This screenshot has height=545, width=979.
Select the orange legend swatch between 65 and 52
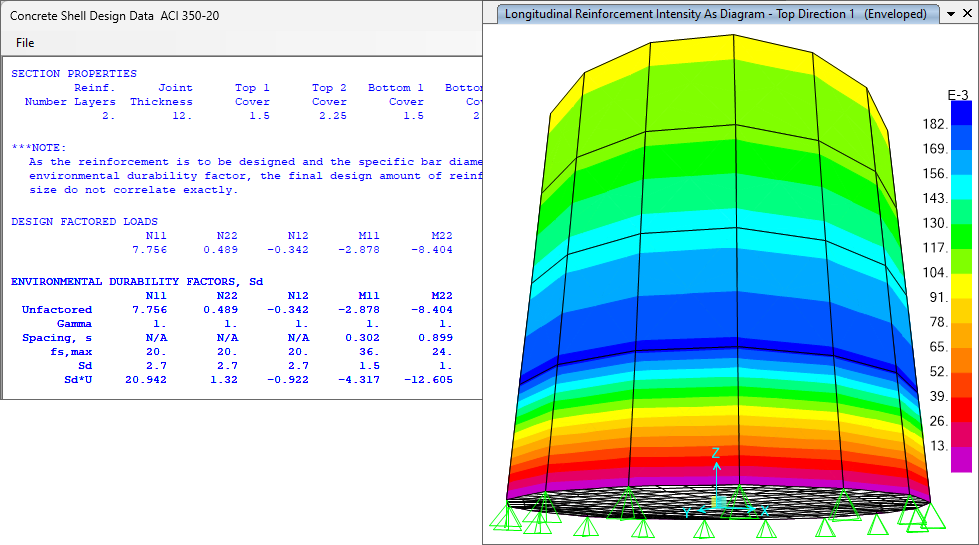[x=961, y=360]
